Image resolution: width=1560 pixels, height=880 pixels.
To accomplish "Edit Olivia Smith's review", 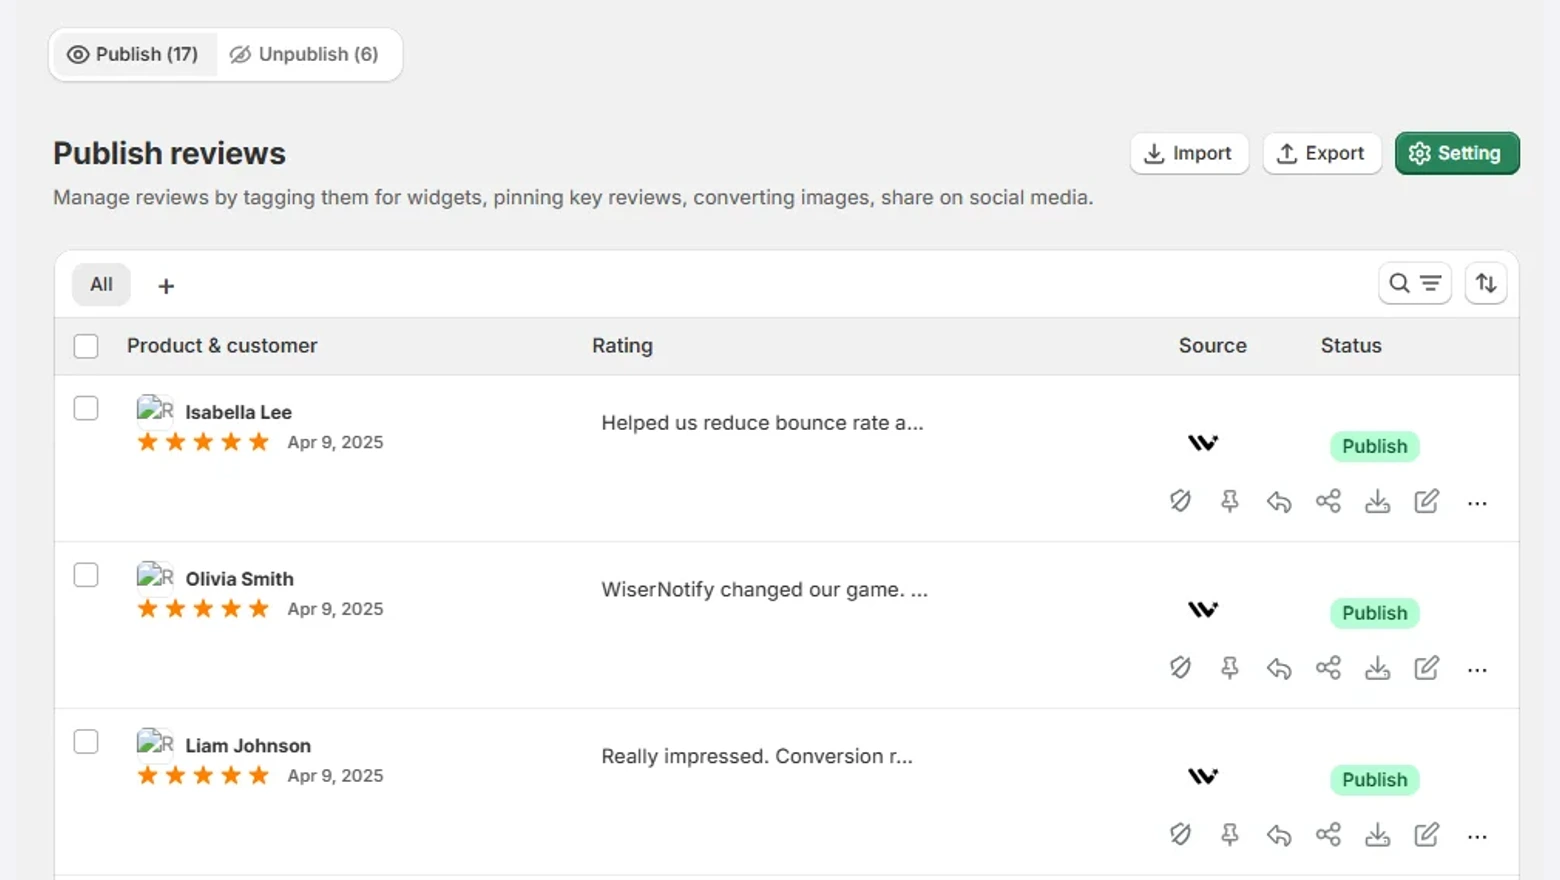I will coord(1427,668).
